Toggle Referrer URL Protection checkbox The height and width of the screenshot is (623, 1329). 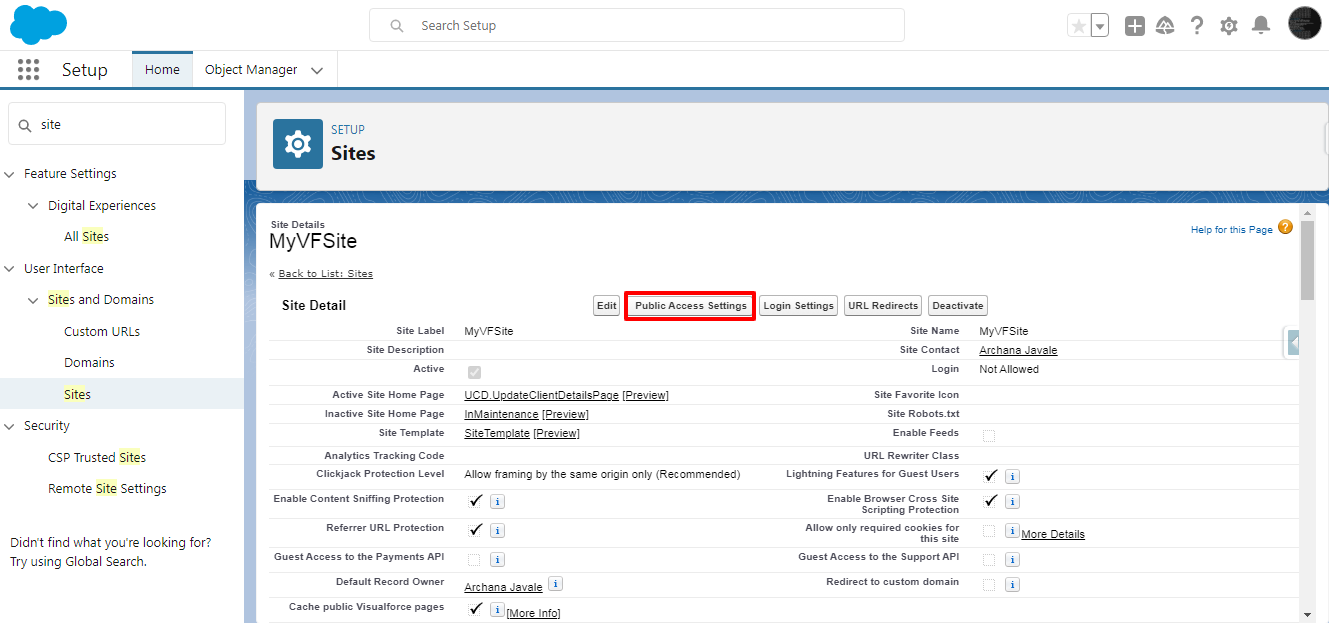tap(476, 529)
